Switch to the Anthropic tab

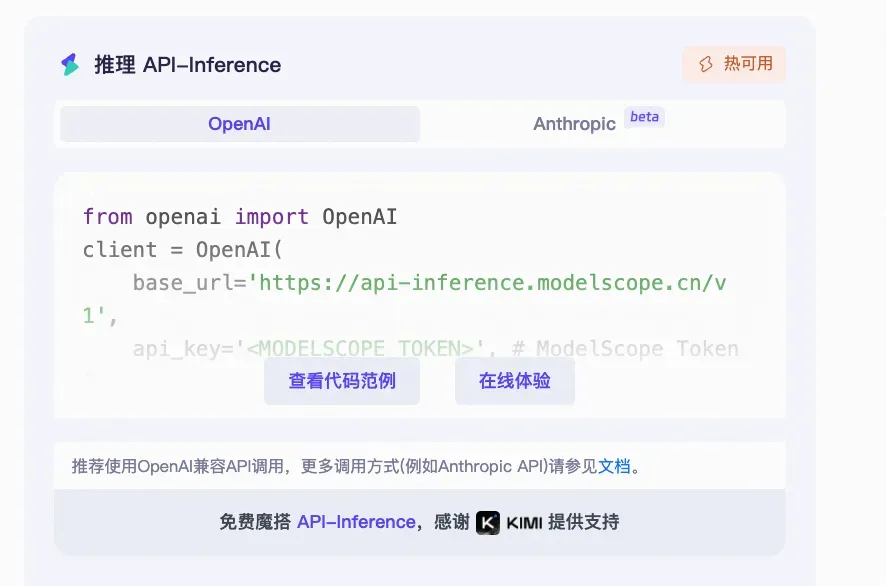pyautogui.click(x=574, y=124)
